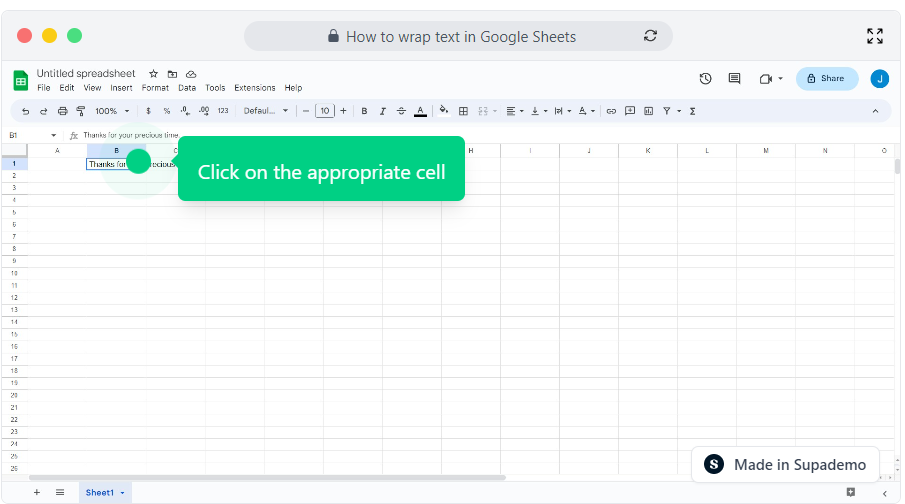Open the Edit menu
The image size is (905, 504).
(x=66, y=88)
